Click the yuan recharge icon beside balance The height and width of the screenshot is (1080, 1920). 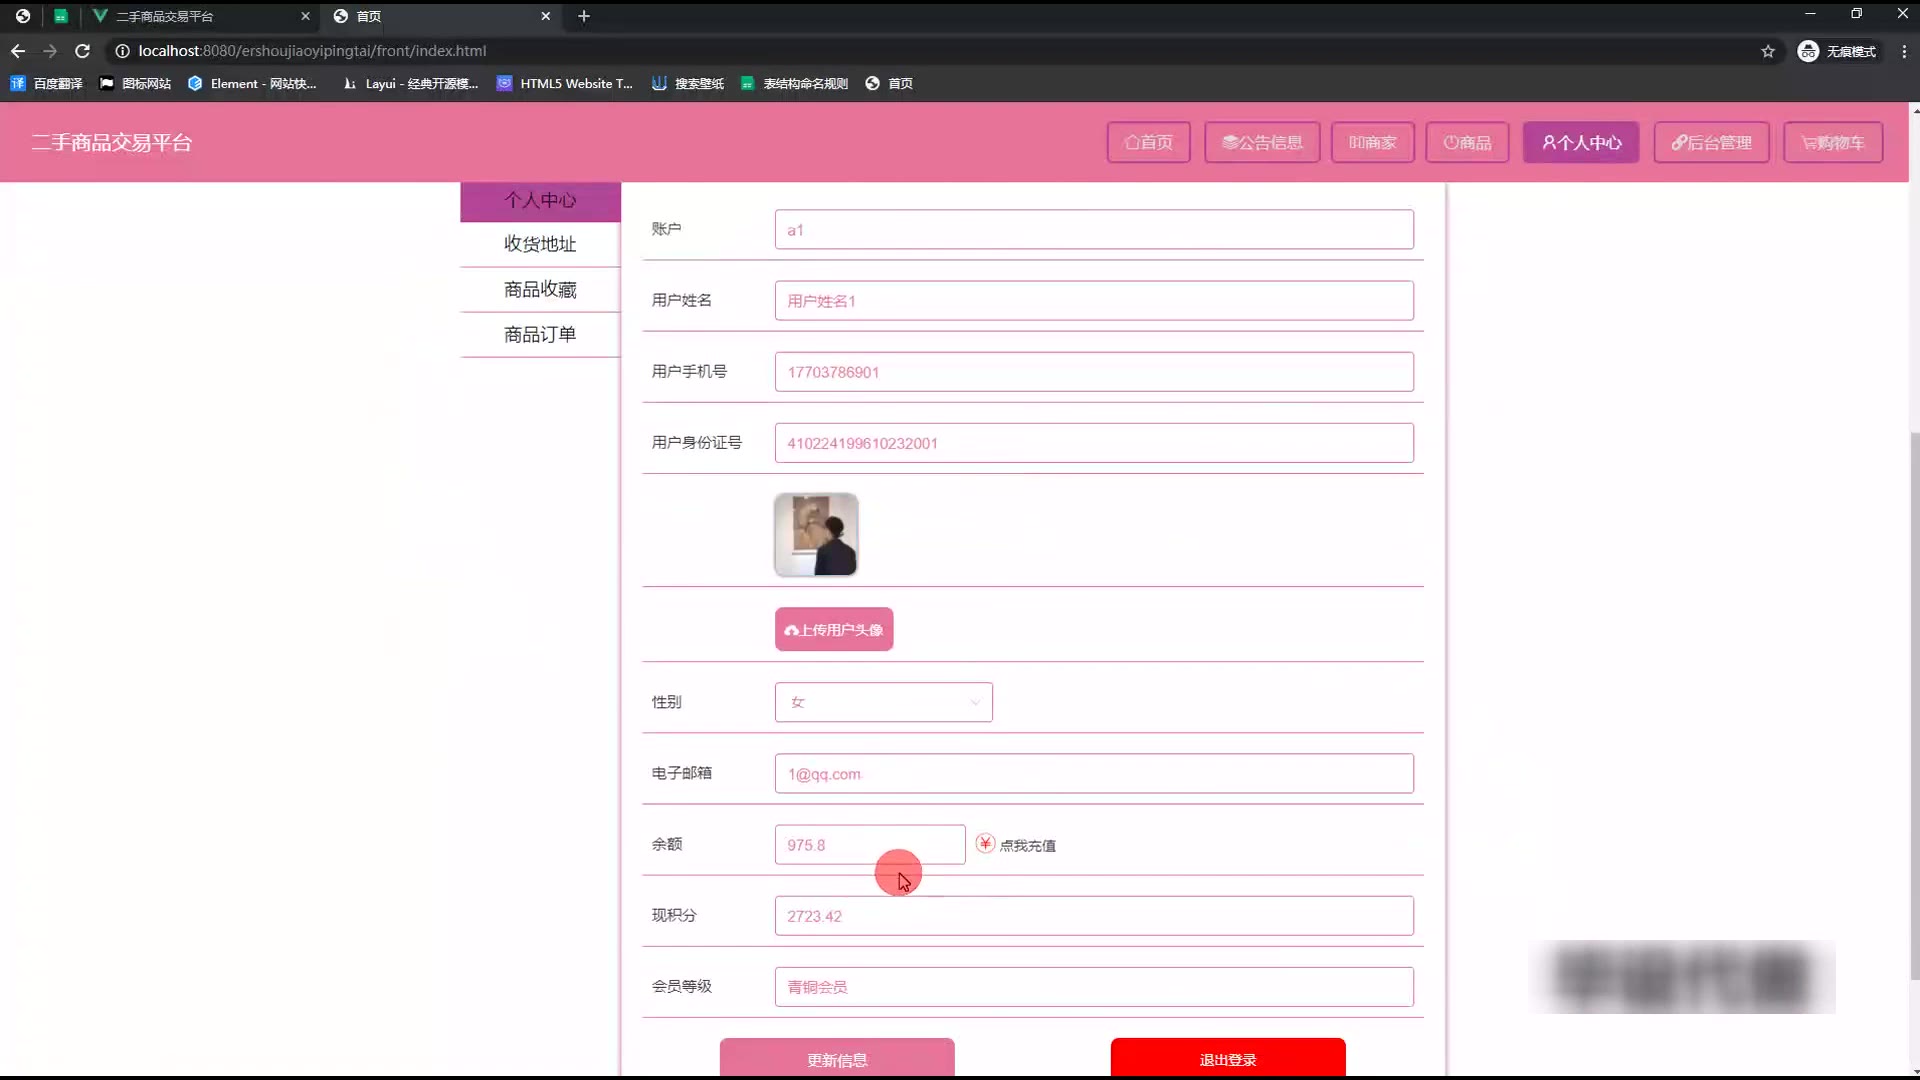pos(985,844)
